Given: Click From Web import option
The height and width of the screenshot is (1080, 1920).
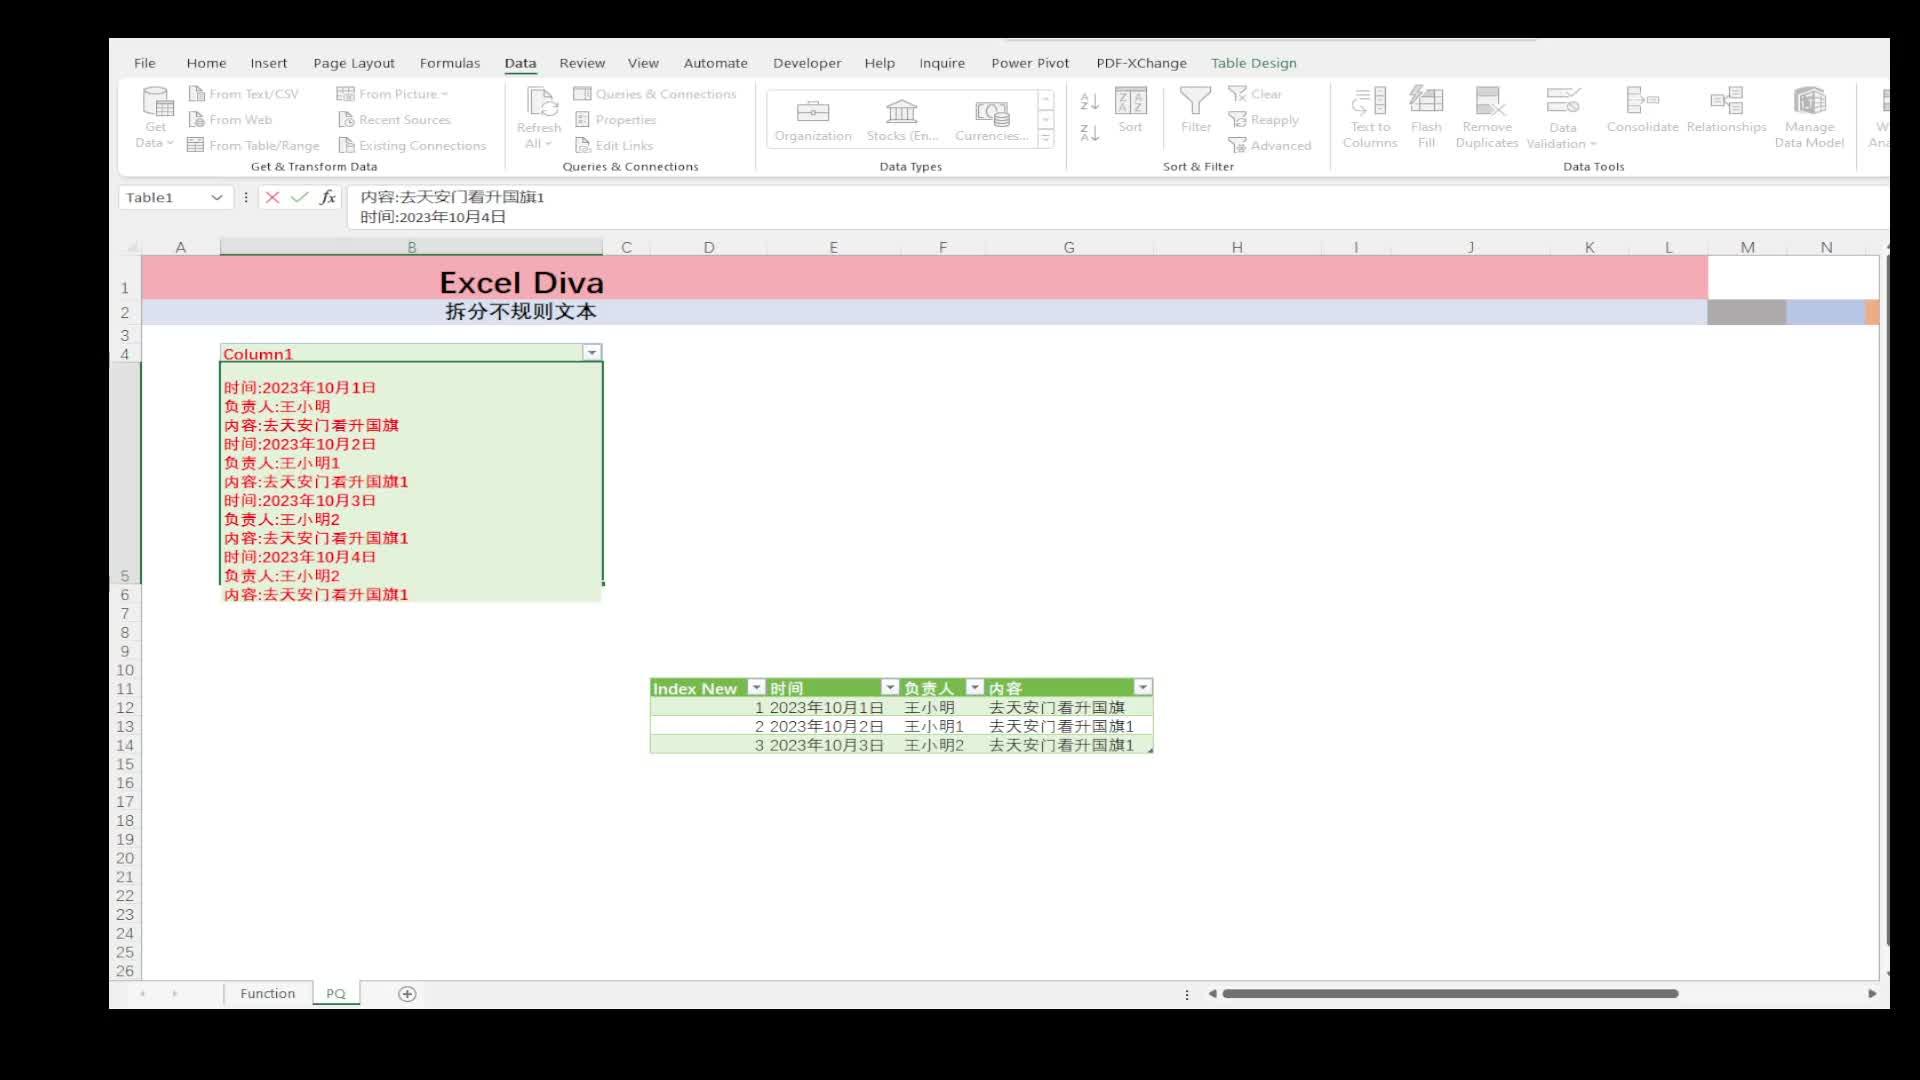Looking at the screenshot, I should point(230,120).
